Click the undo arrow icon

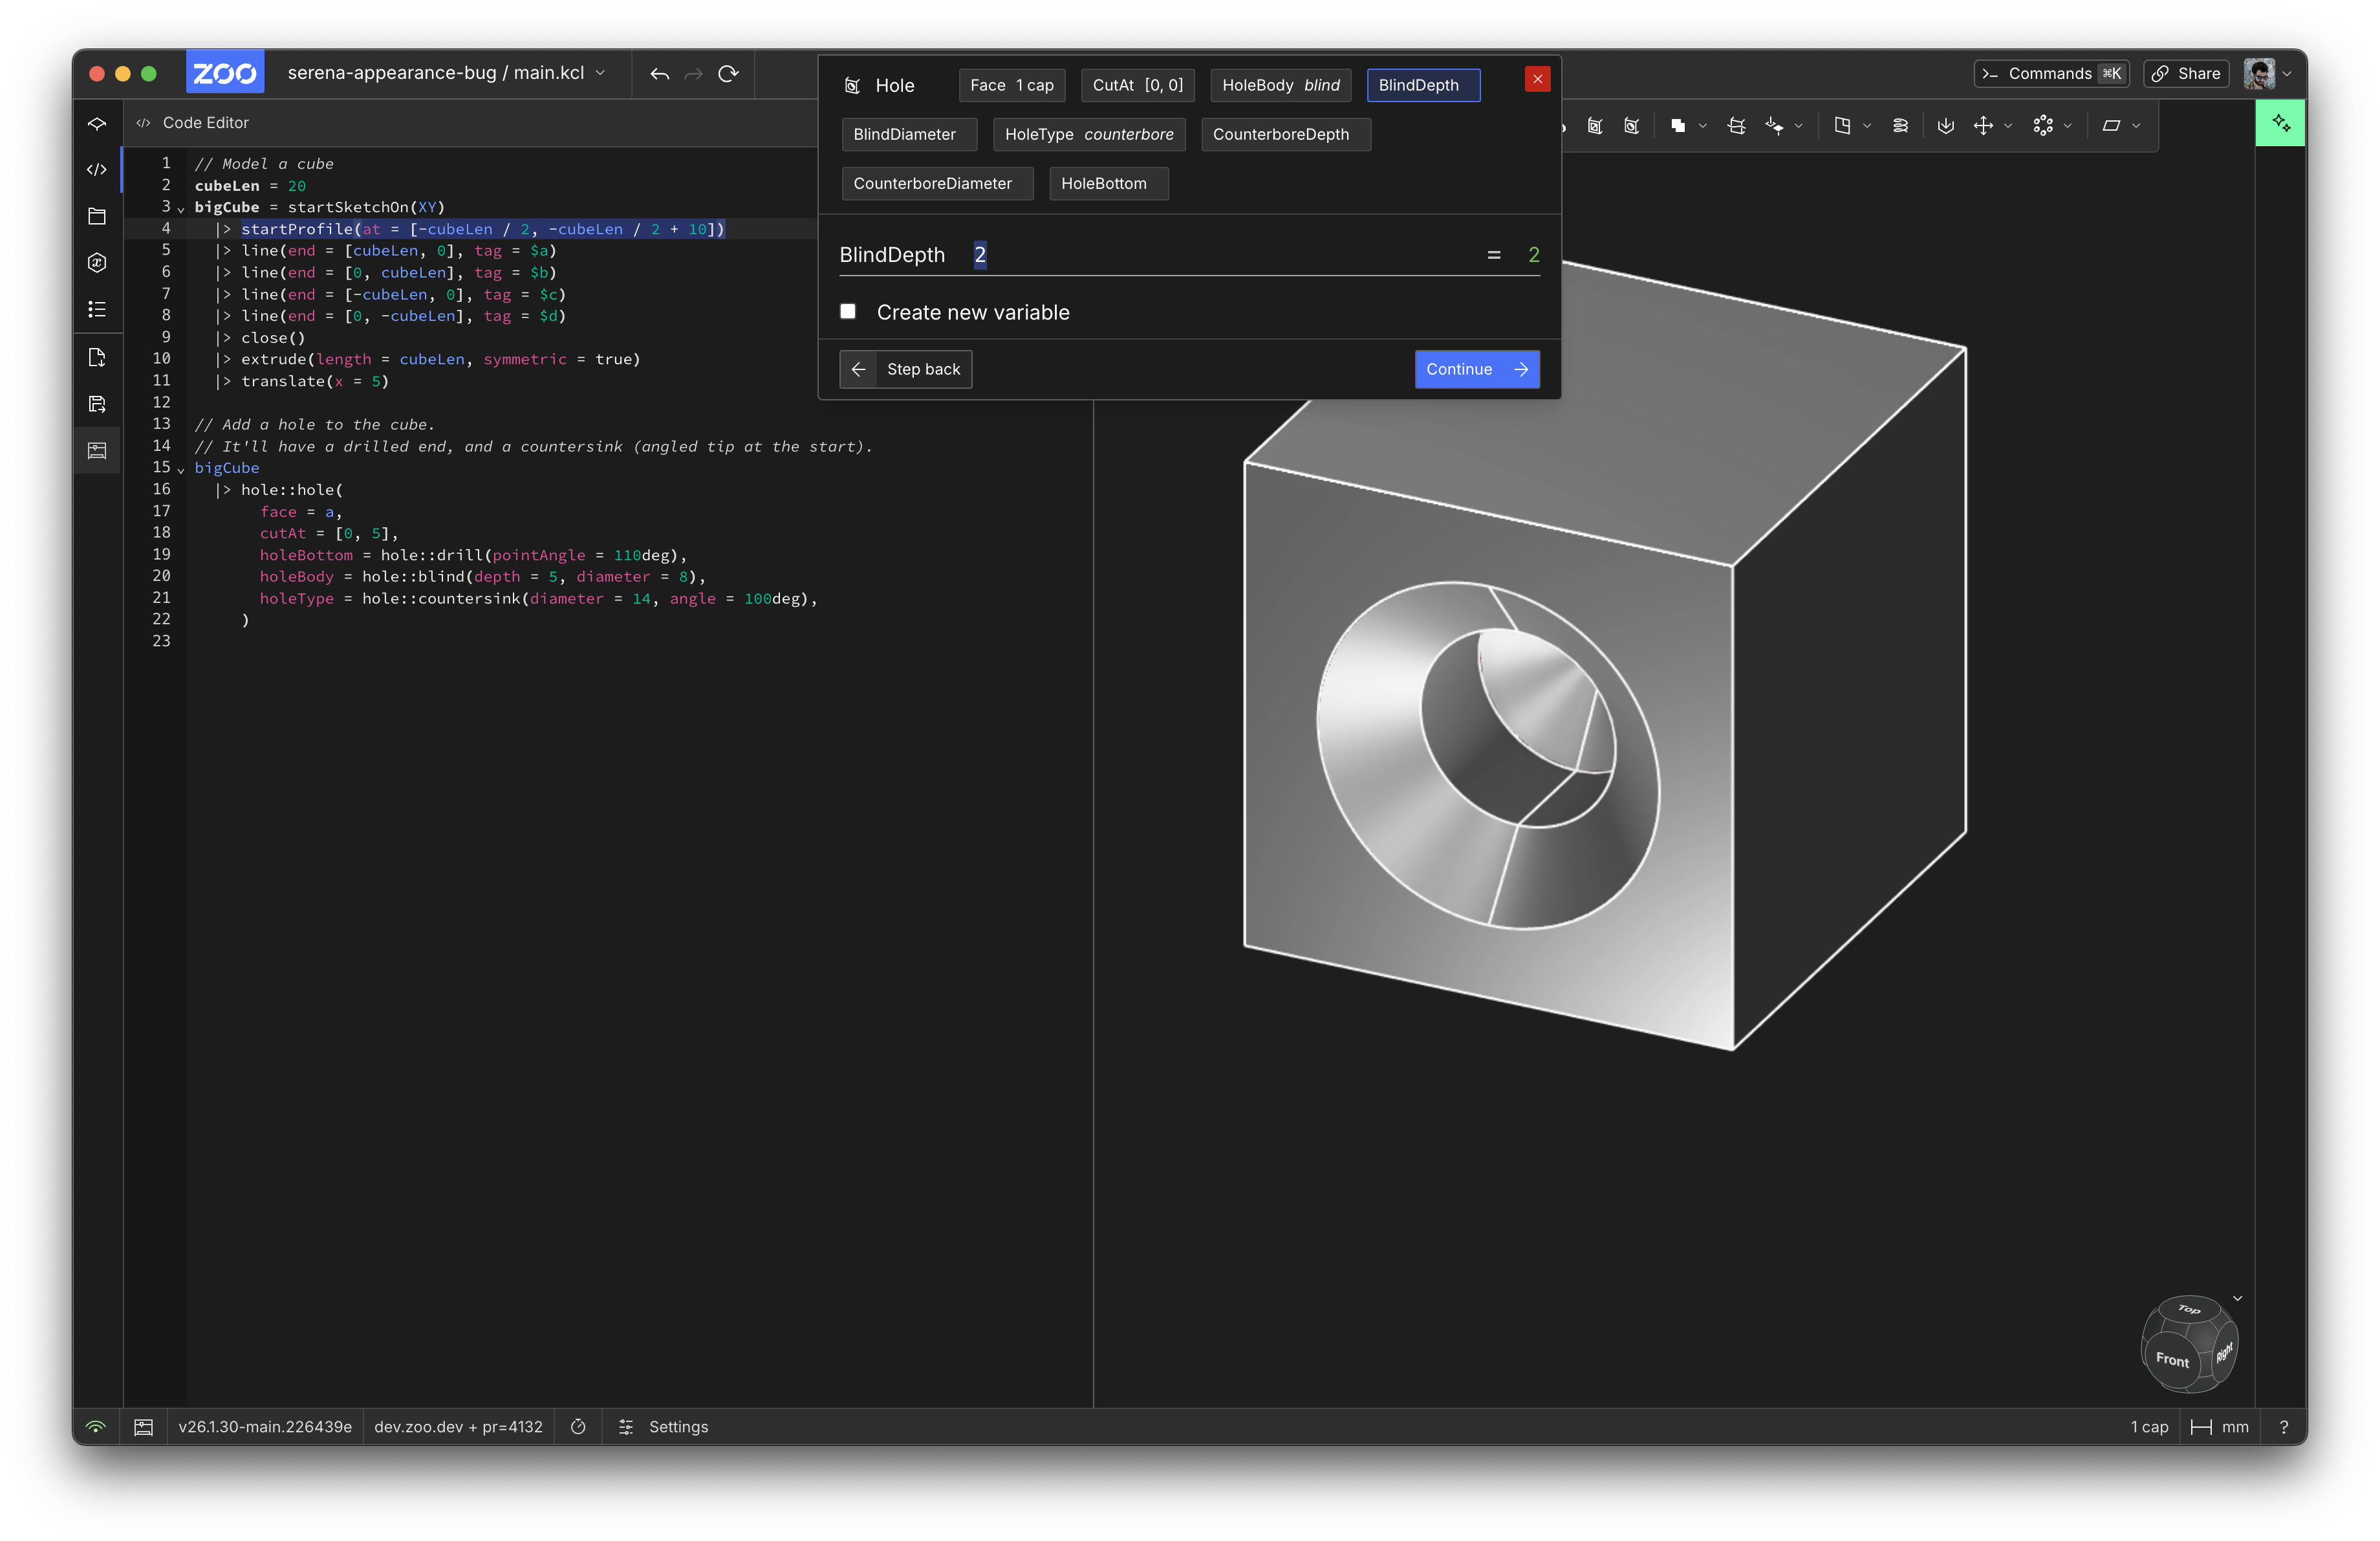tap(659, 73)
